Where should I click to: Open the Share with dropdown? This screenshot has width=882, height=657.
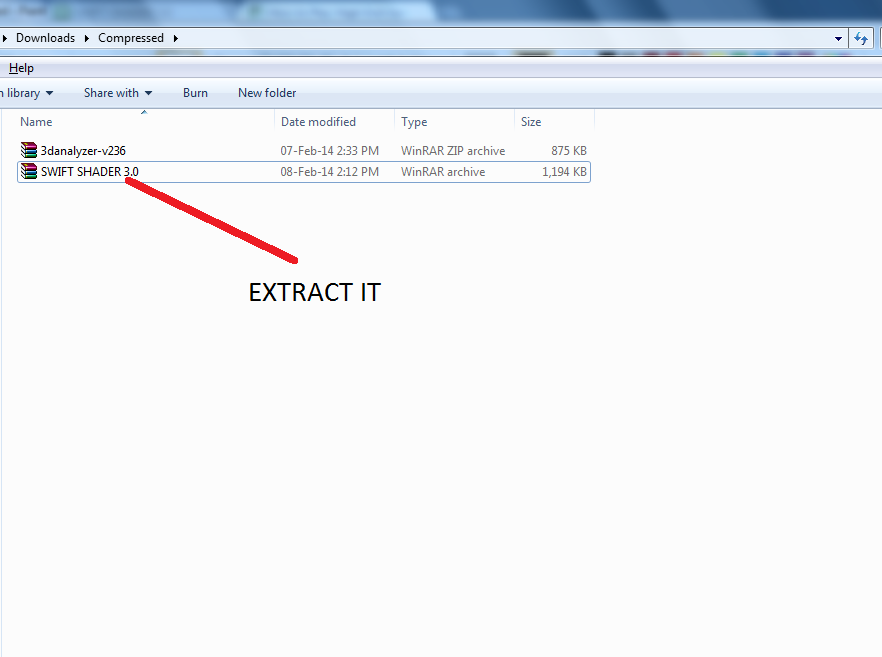pyautogui.click(x=118, y=93)
